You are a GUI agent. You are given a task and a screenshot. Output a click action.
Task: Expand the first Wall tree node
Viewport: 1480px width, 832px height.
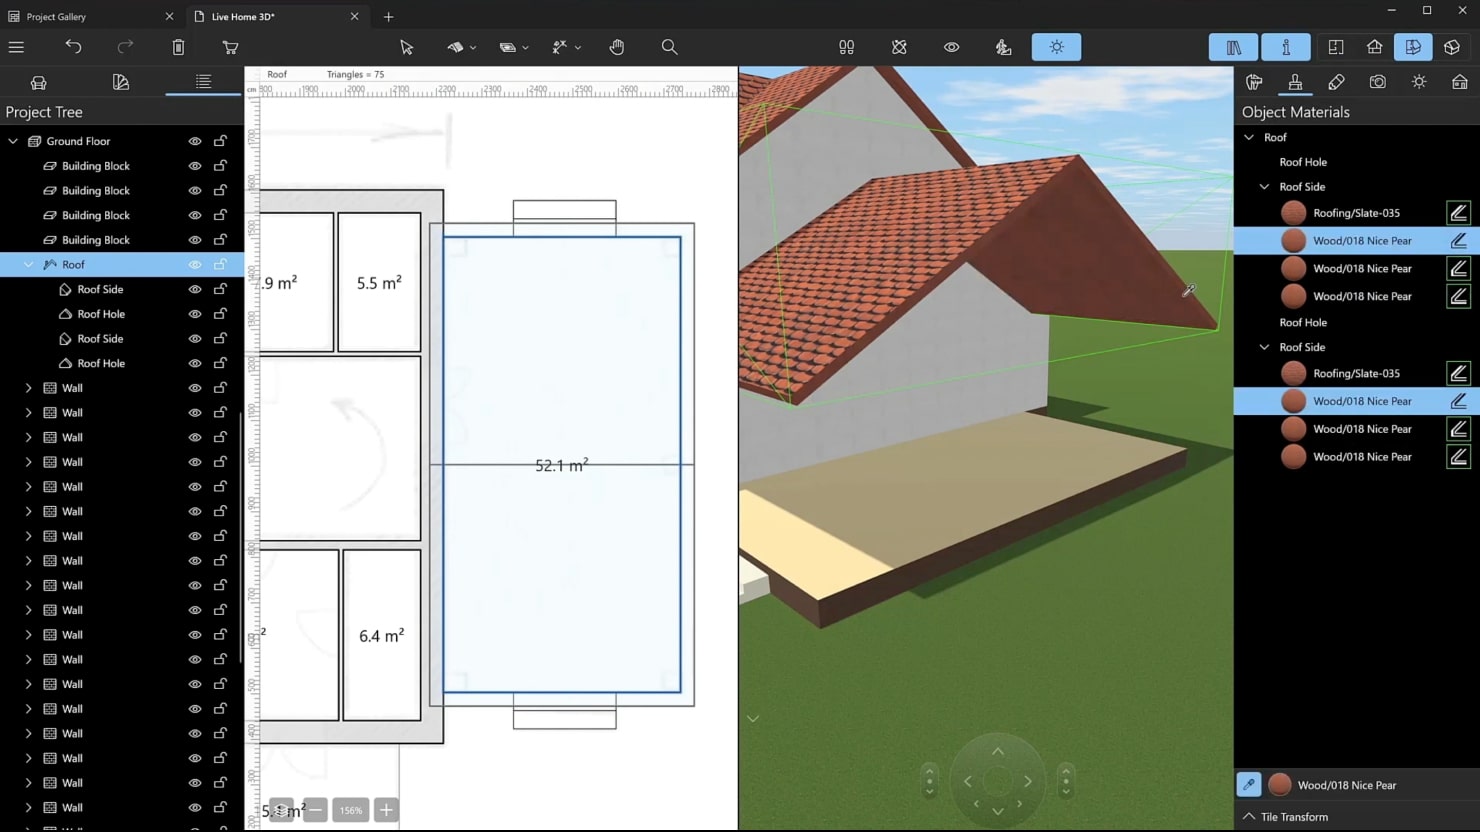click(x=28, y=388)
